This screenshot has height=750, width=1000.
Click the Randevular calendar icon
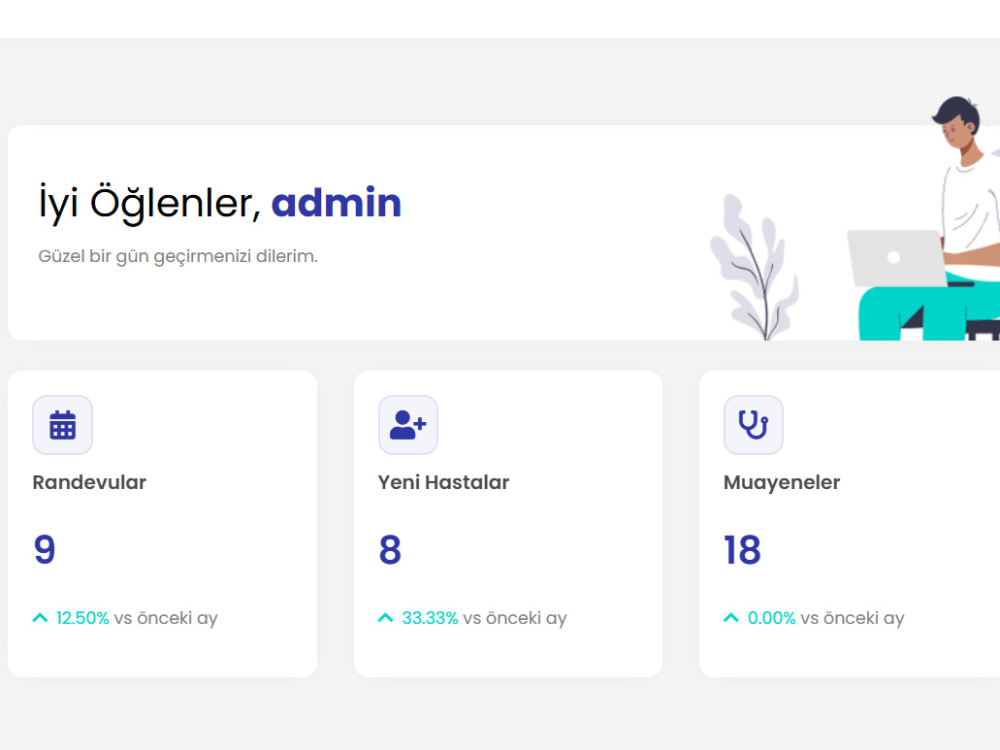[x=62, y=425]
